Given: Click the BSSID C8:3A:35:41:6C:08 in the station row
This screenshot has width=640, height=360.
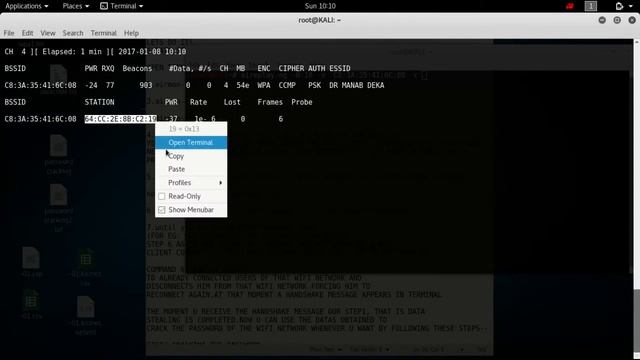Looking at the screenshot, I should coord(40,119).
